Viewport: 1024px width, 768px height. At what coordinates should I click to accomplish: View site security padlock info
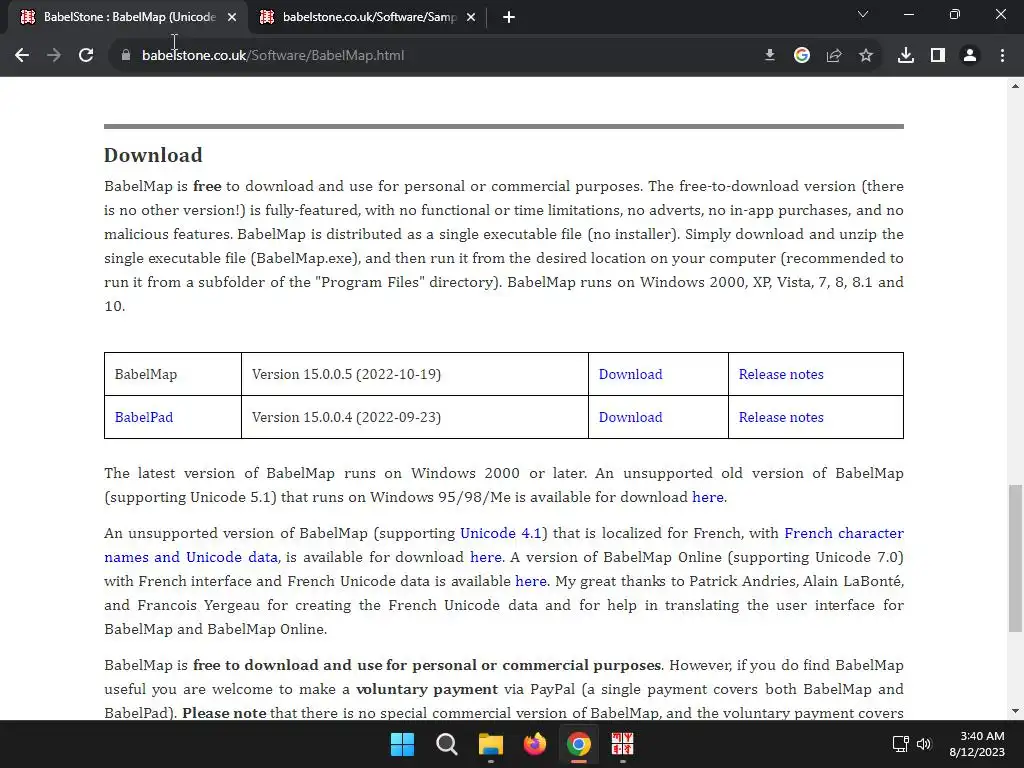point(126,56)
